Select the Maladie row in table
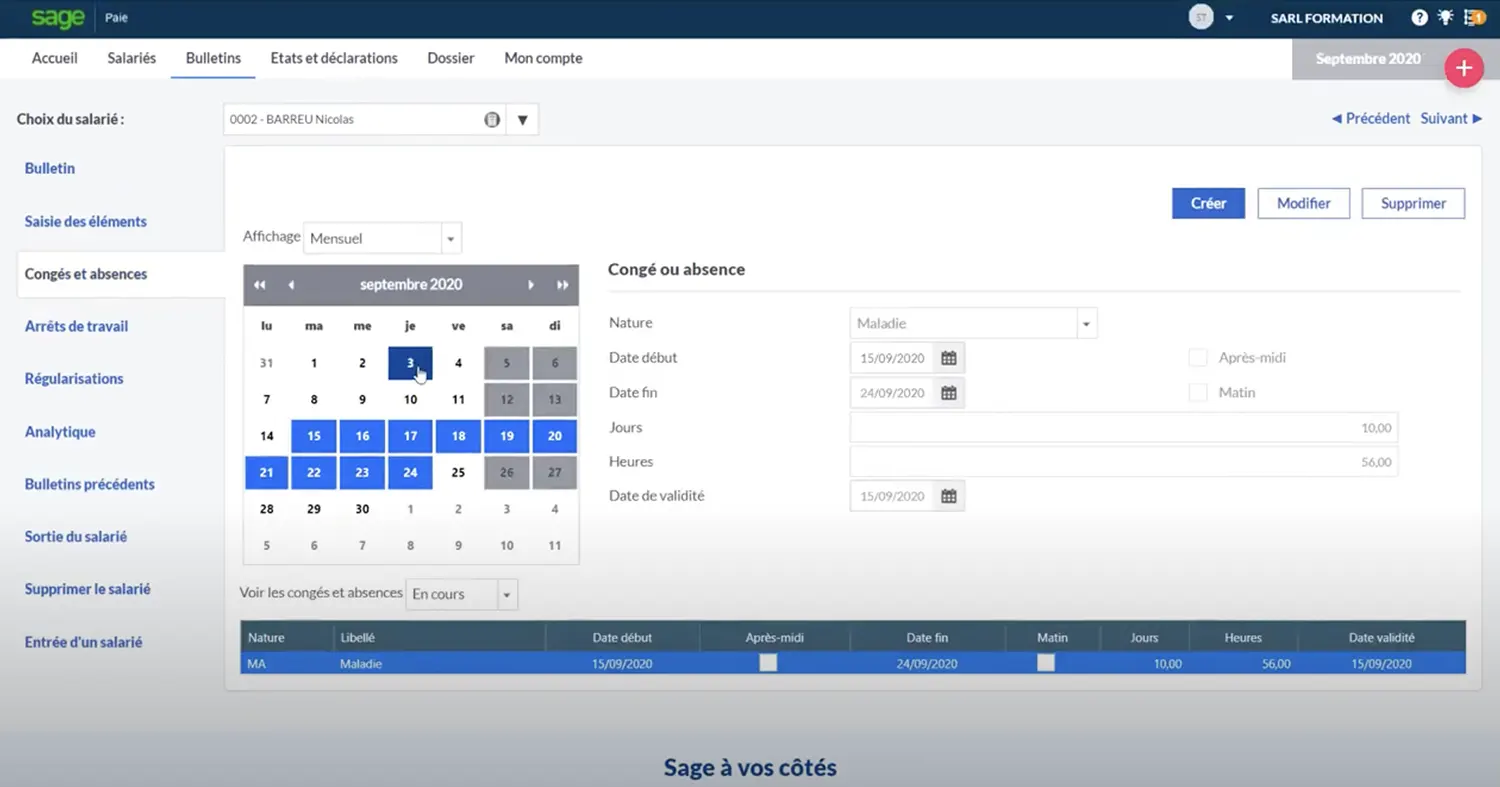The width and height of the screenshot is (1500, 787). (853, 663)
